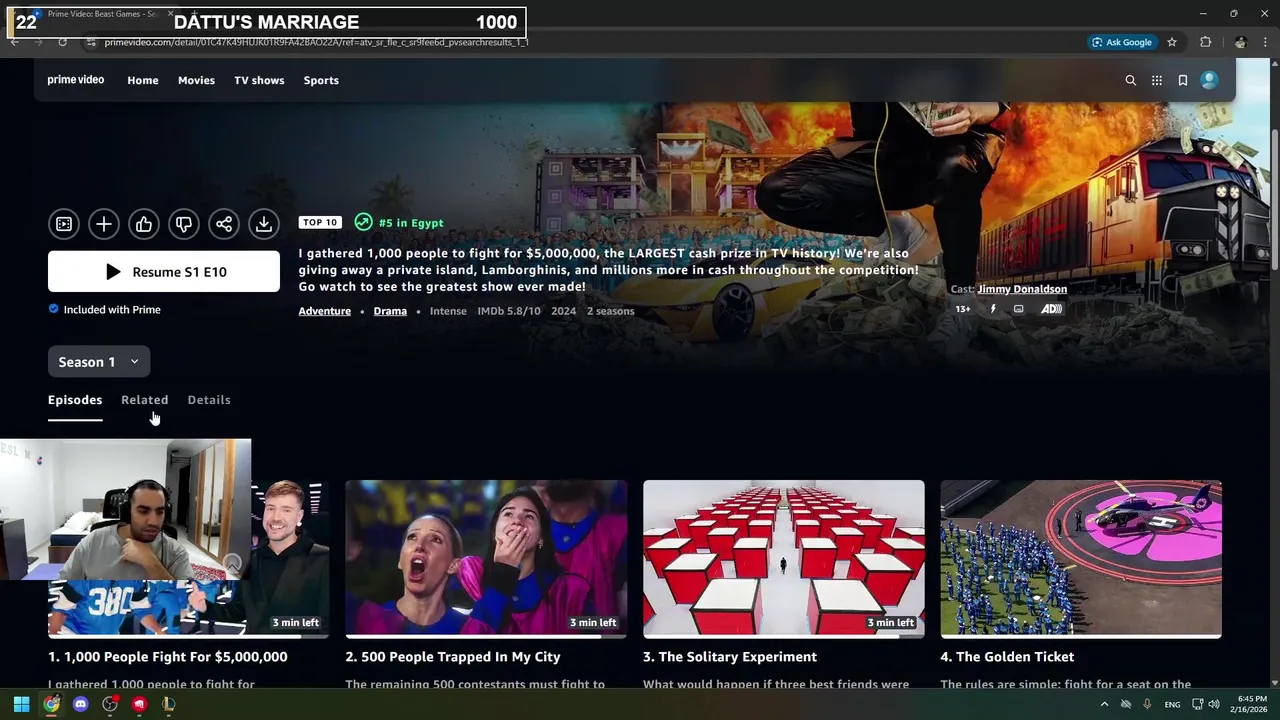The image size is (1280, 720).
Task: Click the Prime Video logo
Action: (76, 80)
